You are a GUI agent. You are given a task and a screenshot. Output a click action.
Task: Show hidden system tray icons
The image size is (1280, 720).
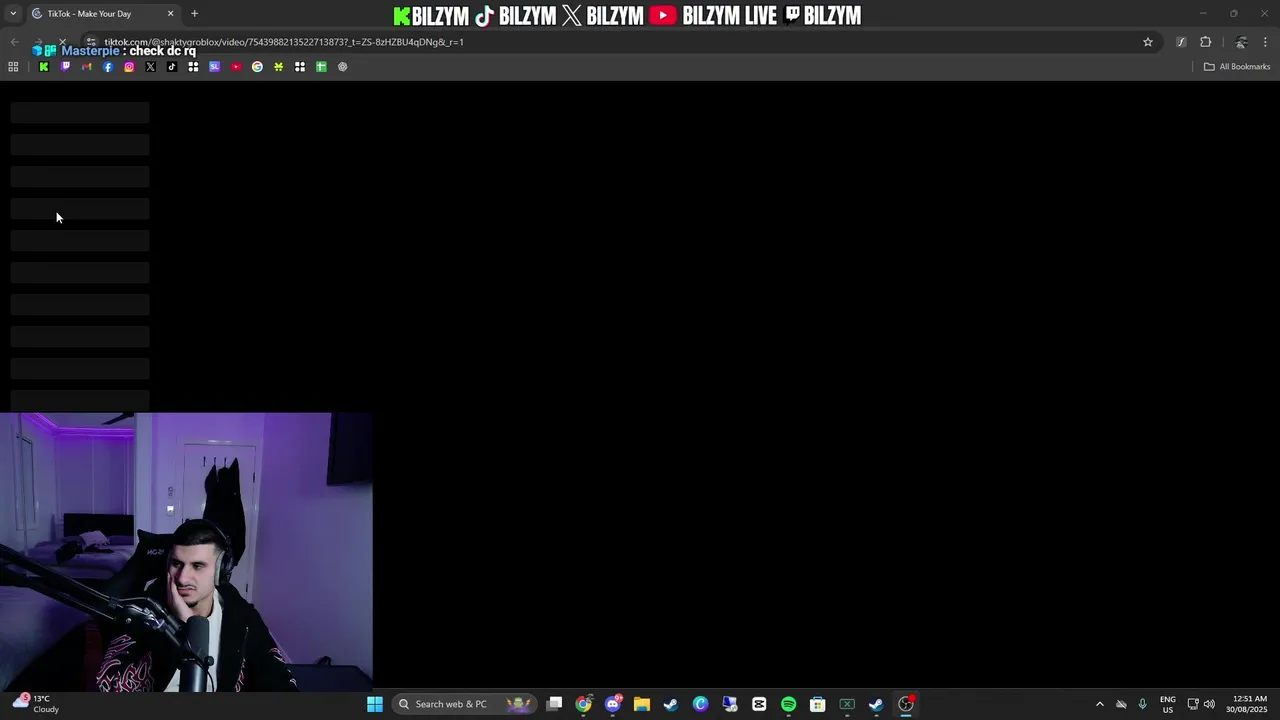[1100, 704]
